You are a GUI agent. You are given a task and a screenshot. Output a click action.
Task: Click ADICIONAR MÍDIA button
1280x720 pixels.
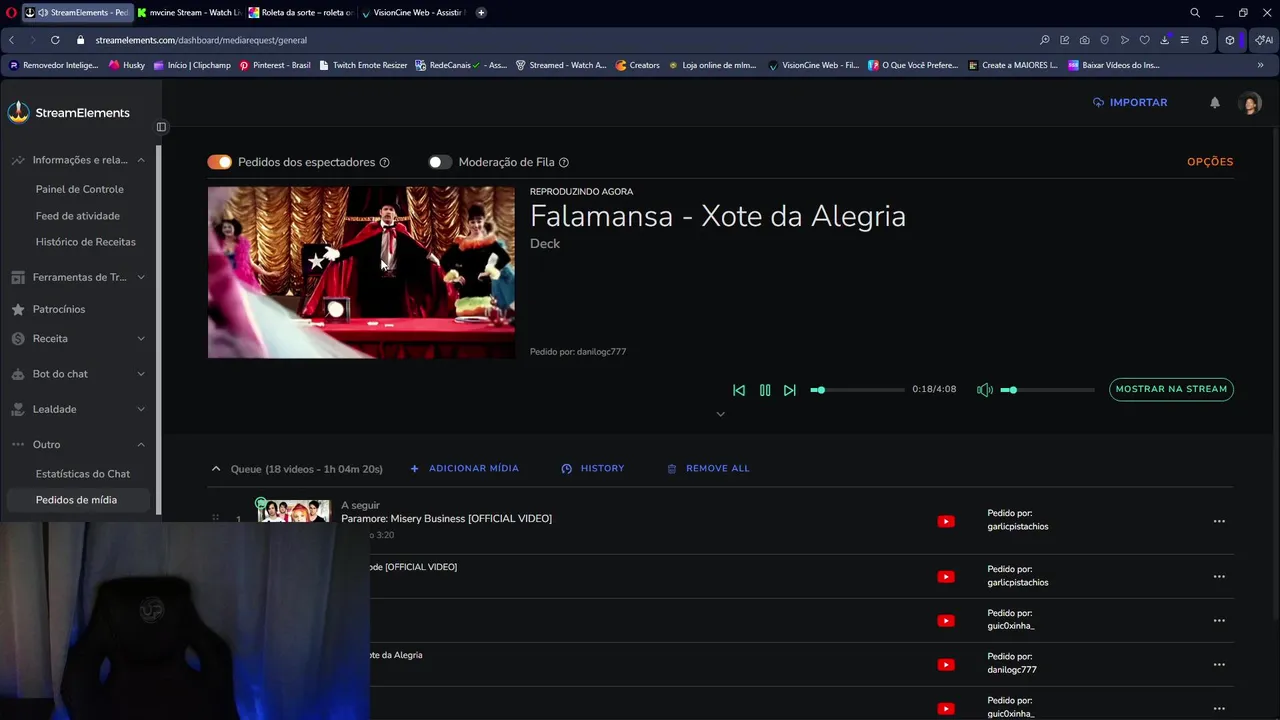click(x=465, y=468)
